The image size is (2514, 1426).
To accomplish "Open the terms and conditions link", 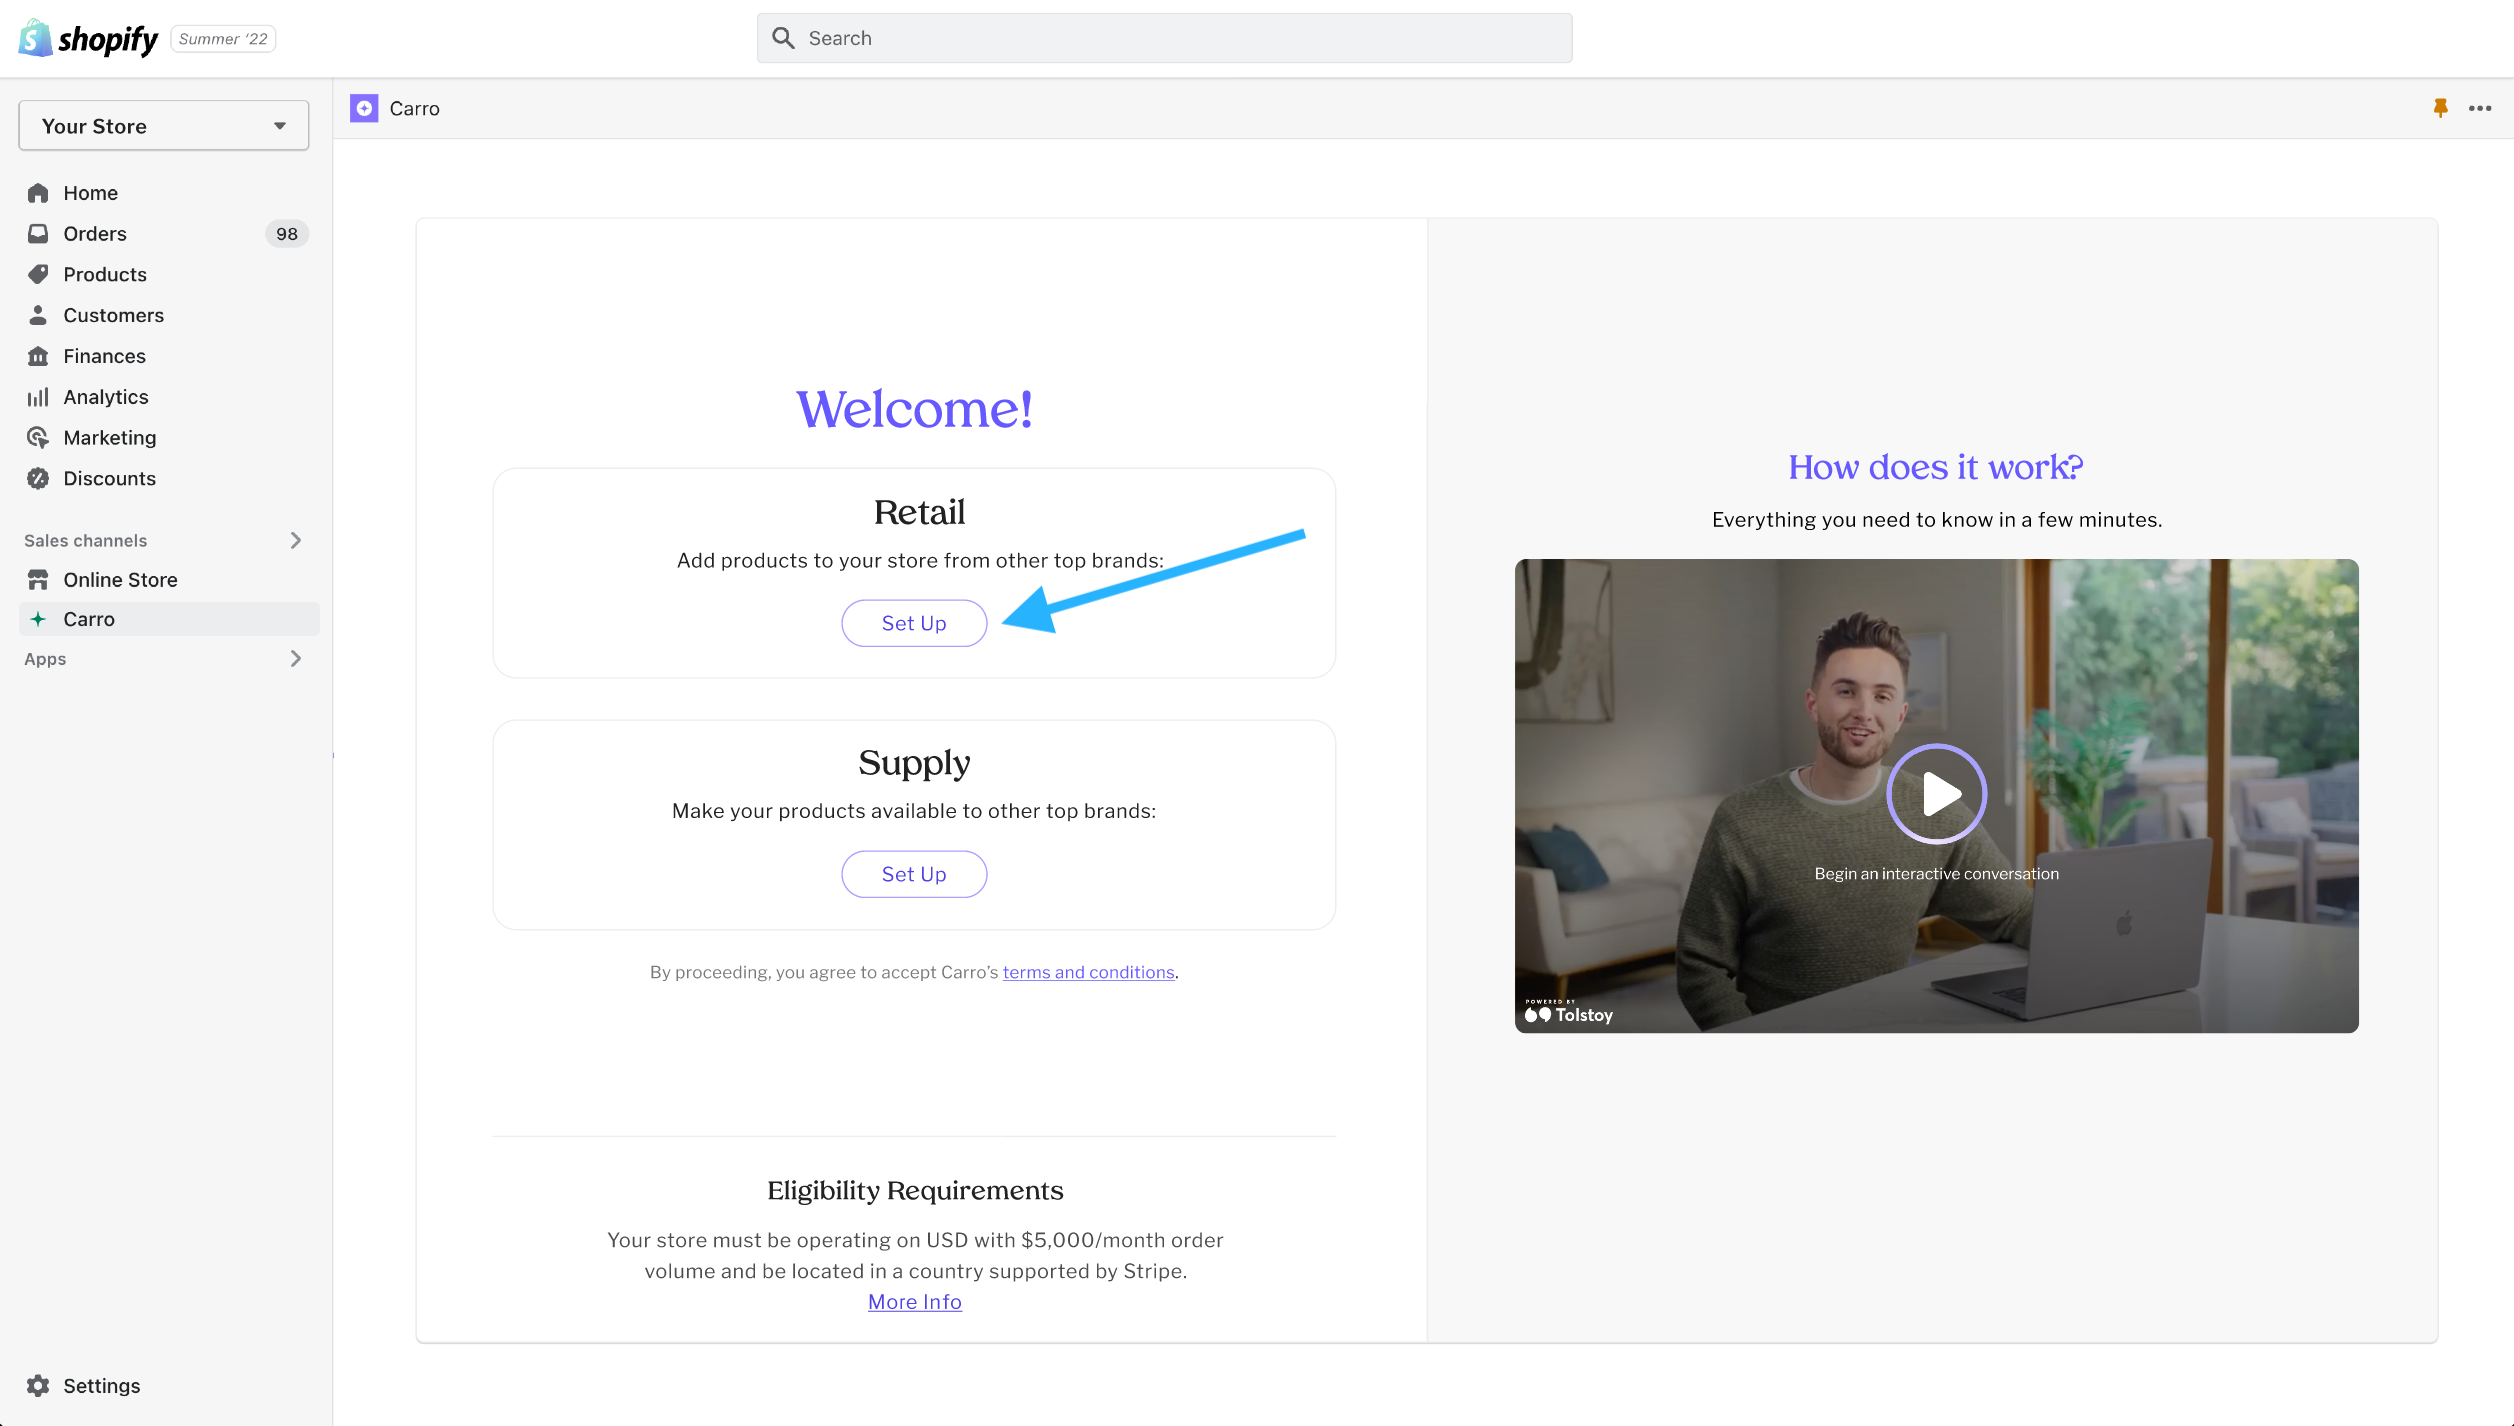I will (1088, 972).
